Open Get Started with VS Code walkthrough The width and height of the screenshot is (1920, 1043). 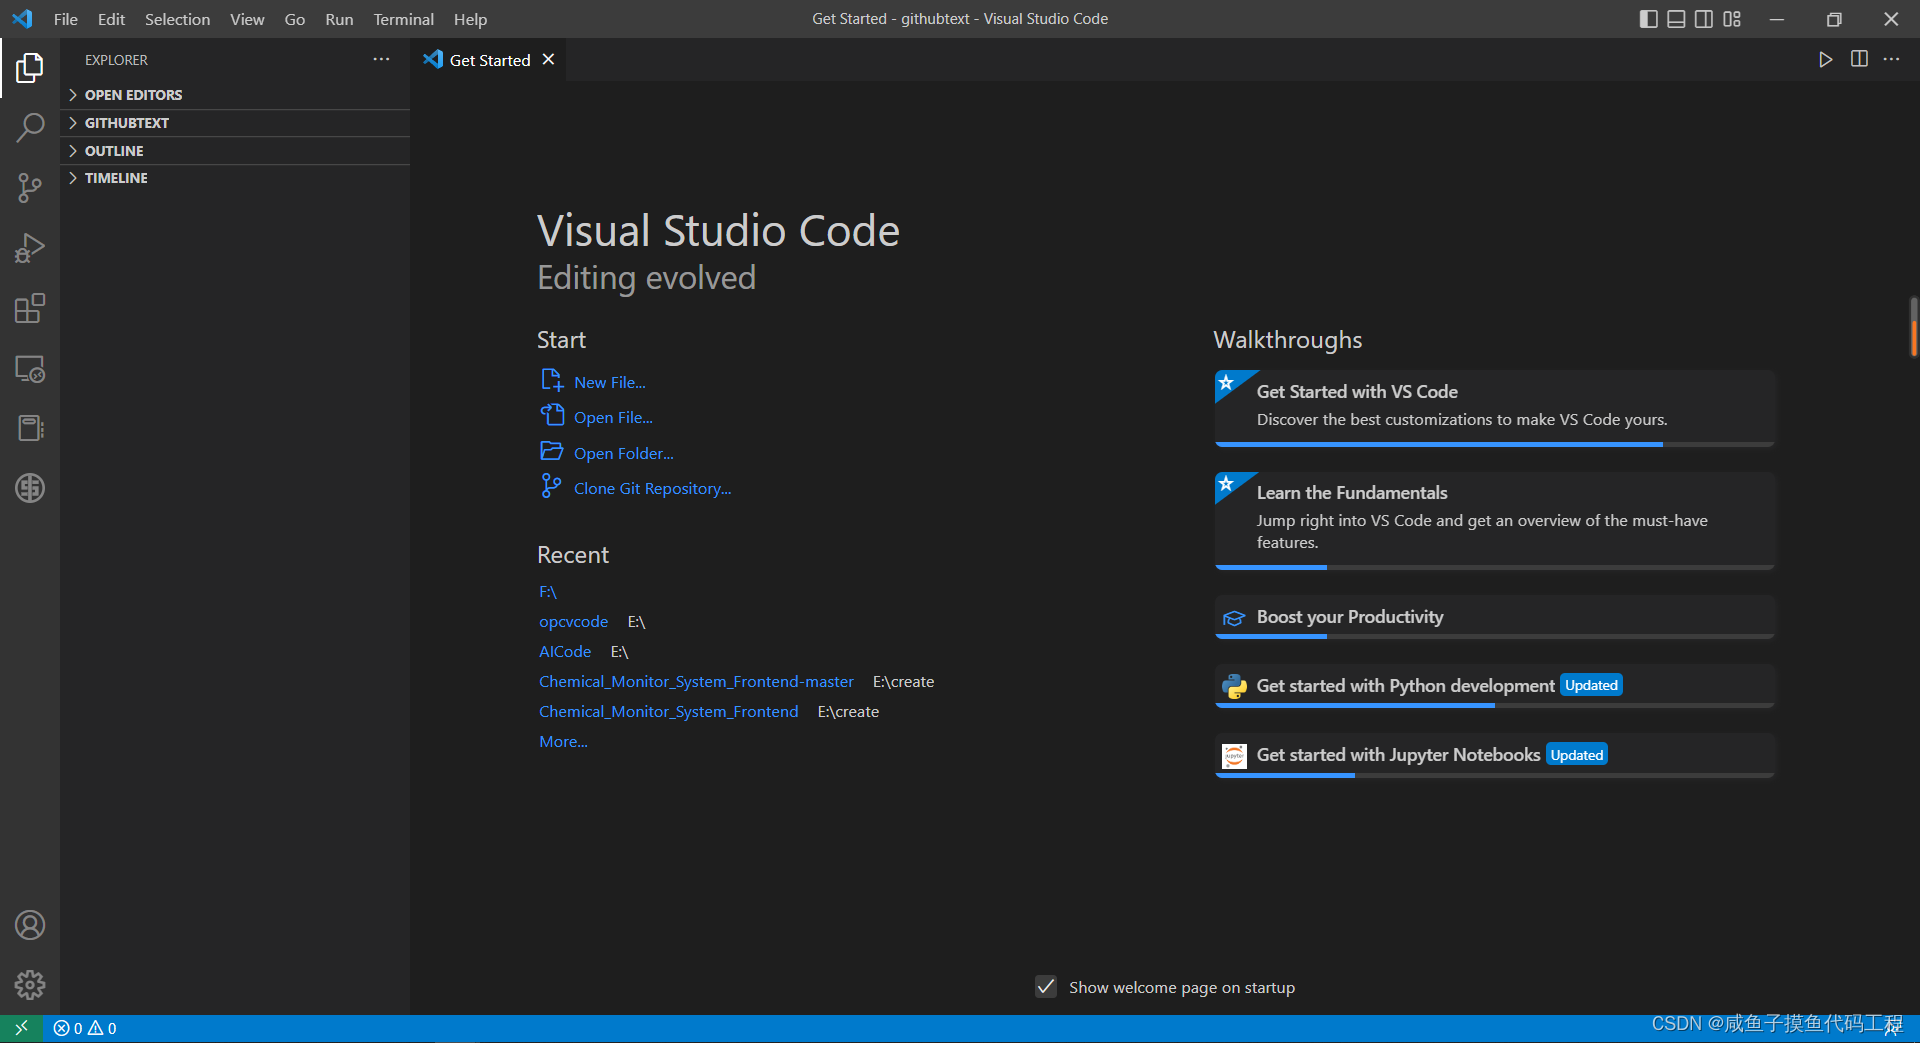click(1495, 408)
